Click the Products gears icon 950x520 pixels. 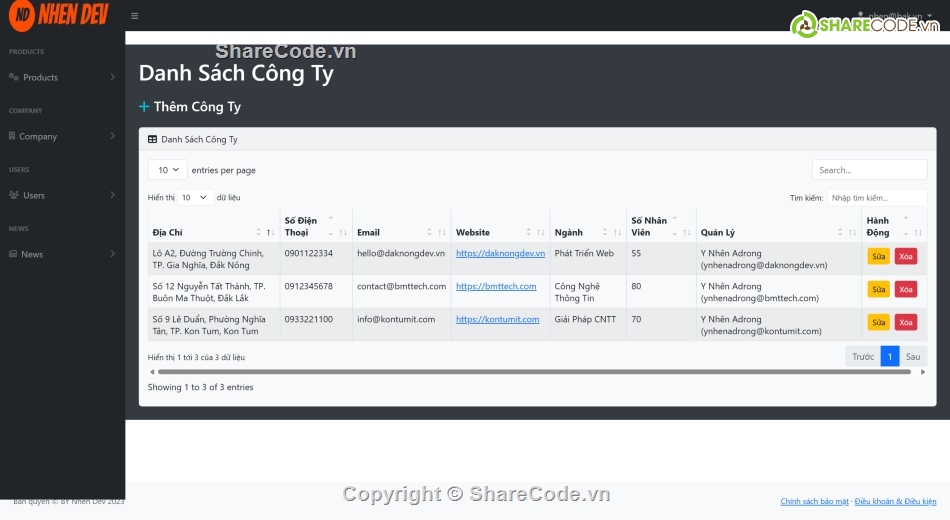point(13,77)
